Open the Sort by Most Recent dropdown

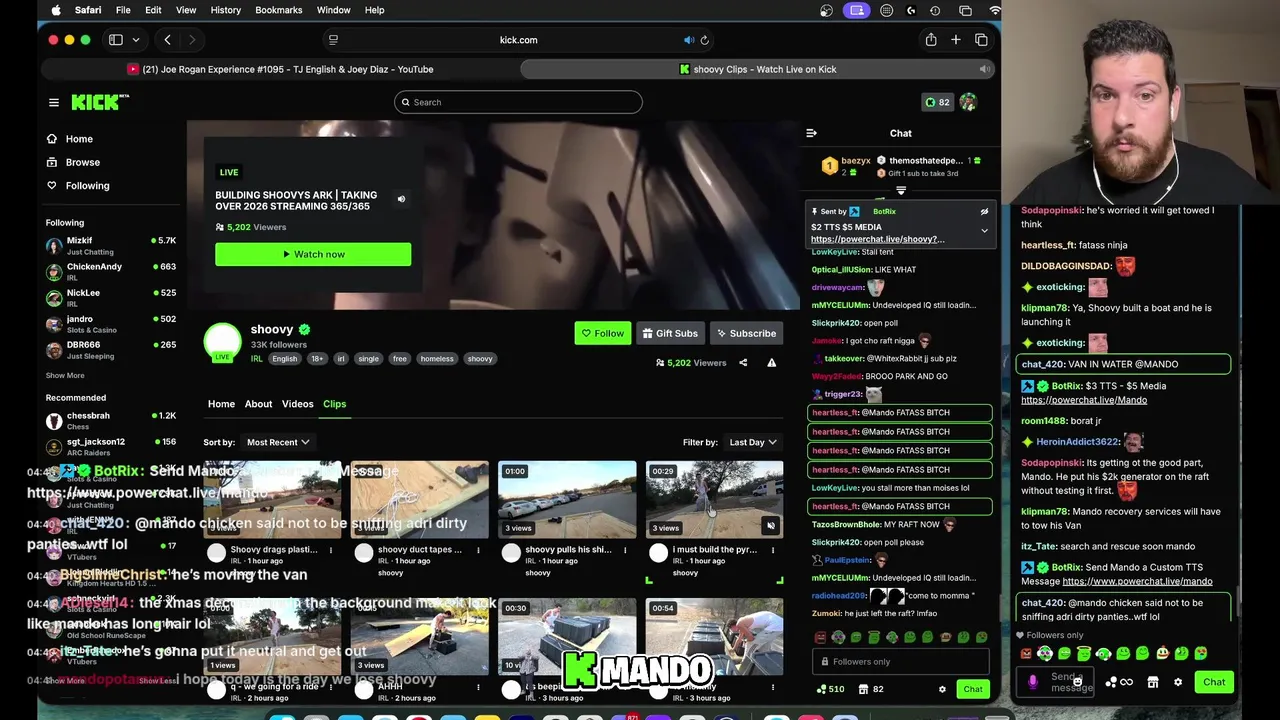[278, 442]
